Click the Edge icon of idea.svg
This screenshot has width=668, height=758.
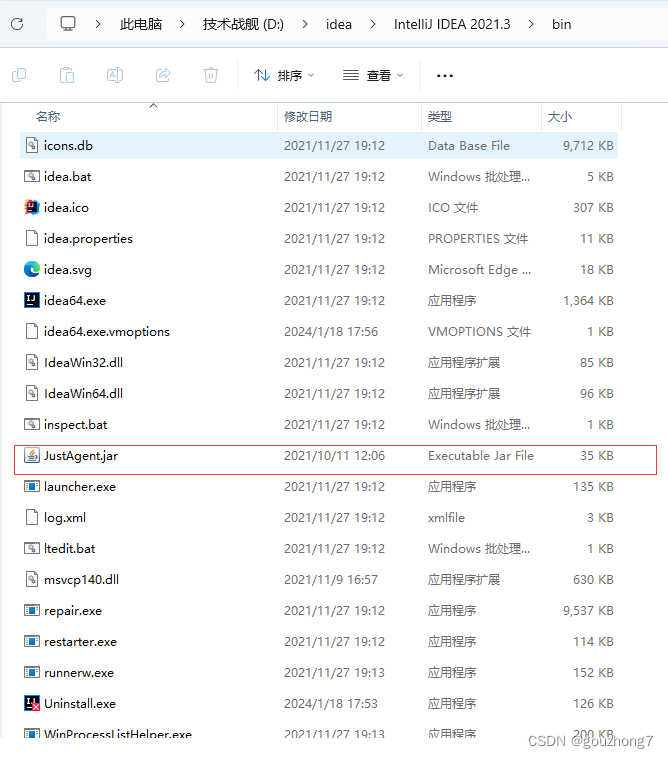(x=32, y=269)
